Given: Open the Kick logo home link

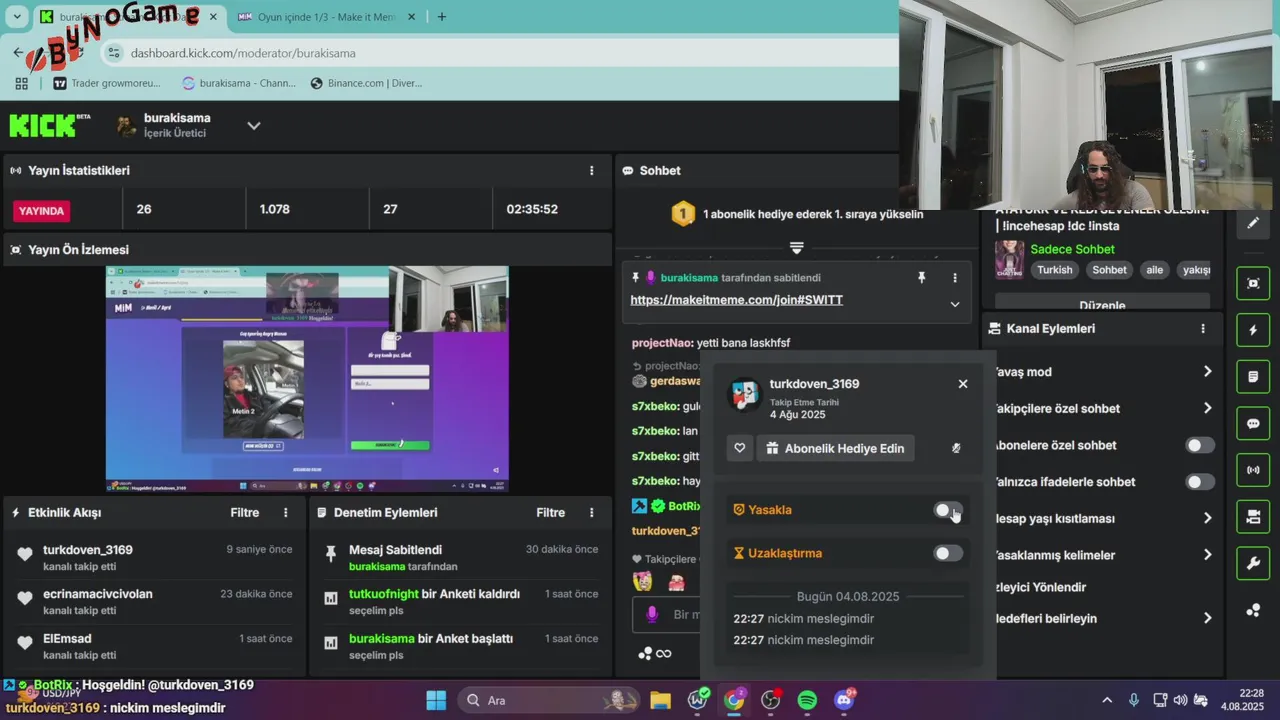Looking at the screenshot, I should coord(48,125).
